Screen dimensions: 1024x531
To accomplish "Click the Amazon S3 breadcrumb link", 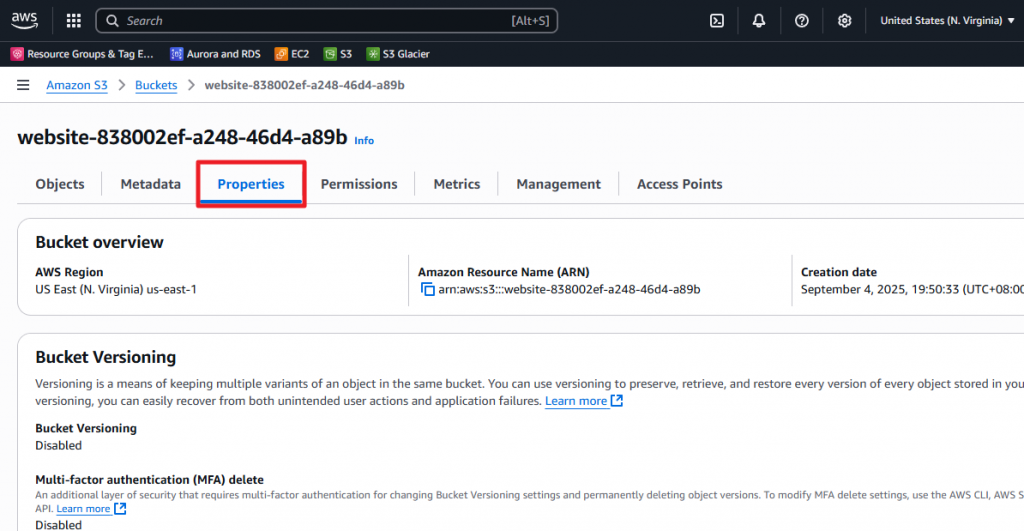I will pyautogui.click(x=77, y=85).
